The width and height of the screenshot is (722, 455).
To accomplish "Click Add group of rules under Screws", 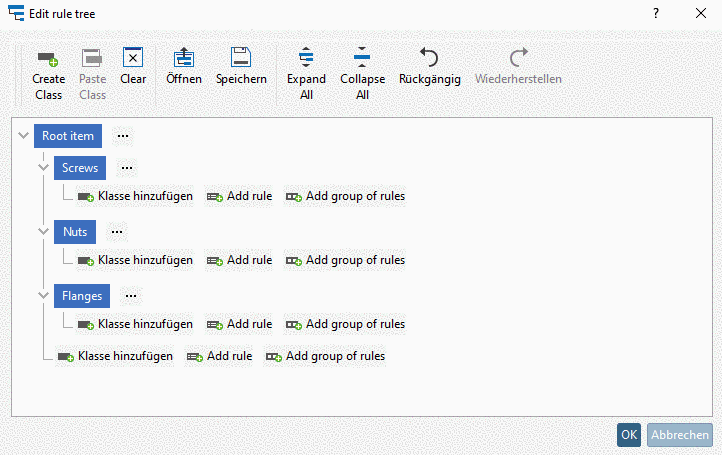I will (345, 196).
